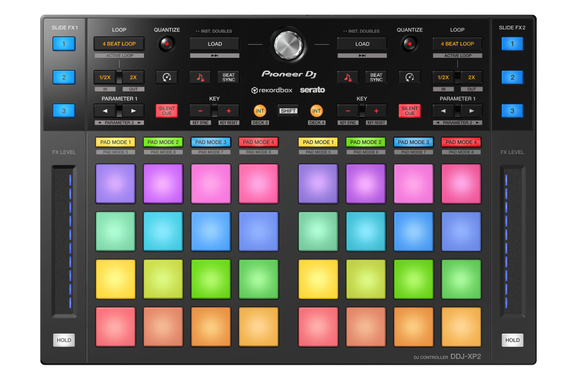Click left PARAMETER 1 left-arrow button
Viewport: 576px width, 380px height.
pyautogui.click(x=105, y=111)
